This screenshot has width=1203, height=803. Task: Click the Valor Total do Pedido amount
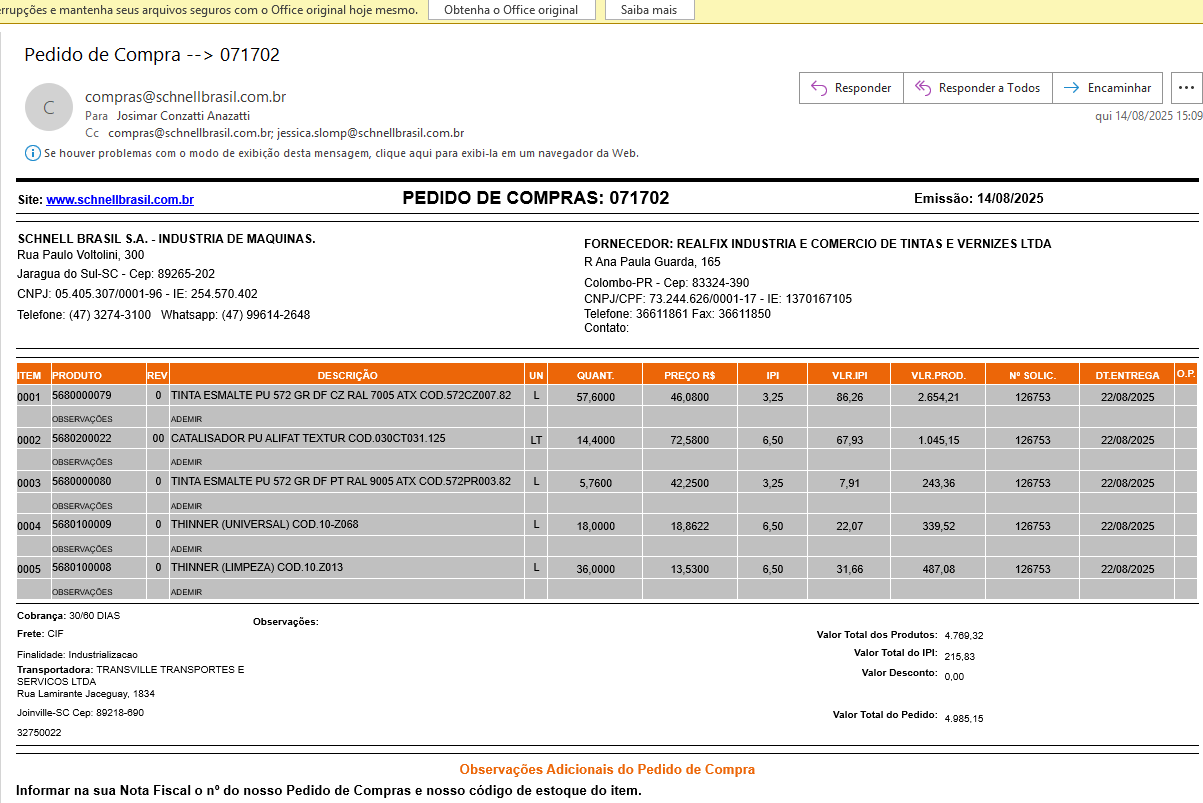963,718
